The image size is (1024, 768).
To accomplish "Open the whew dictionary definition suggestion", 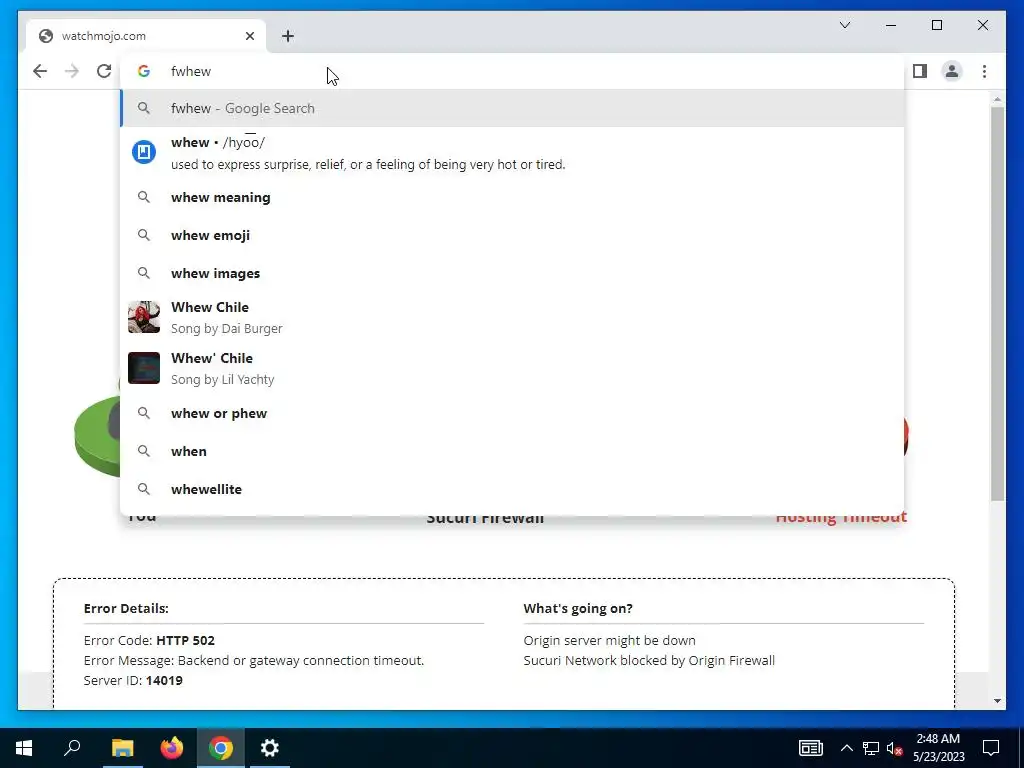I will [x=513, y=153].
